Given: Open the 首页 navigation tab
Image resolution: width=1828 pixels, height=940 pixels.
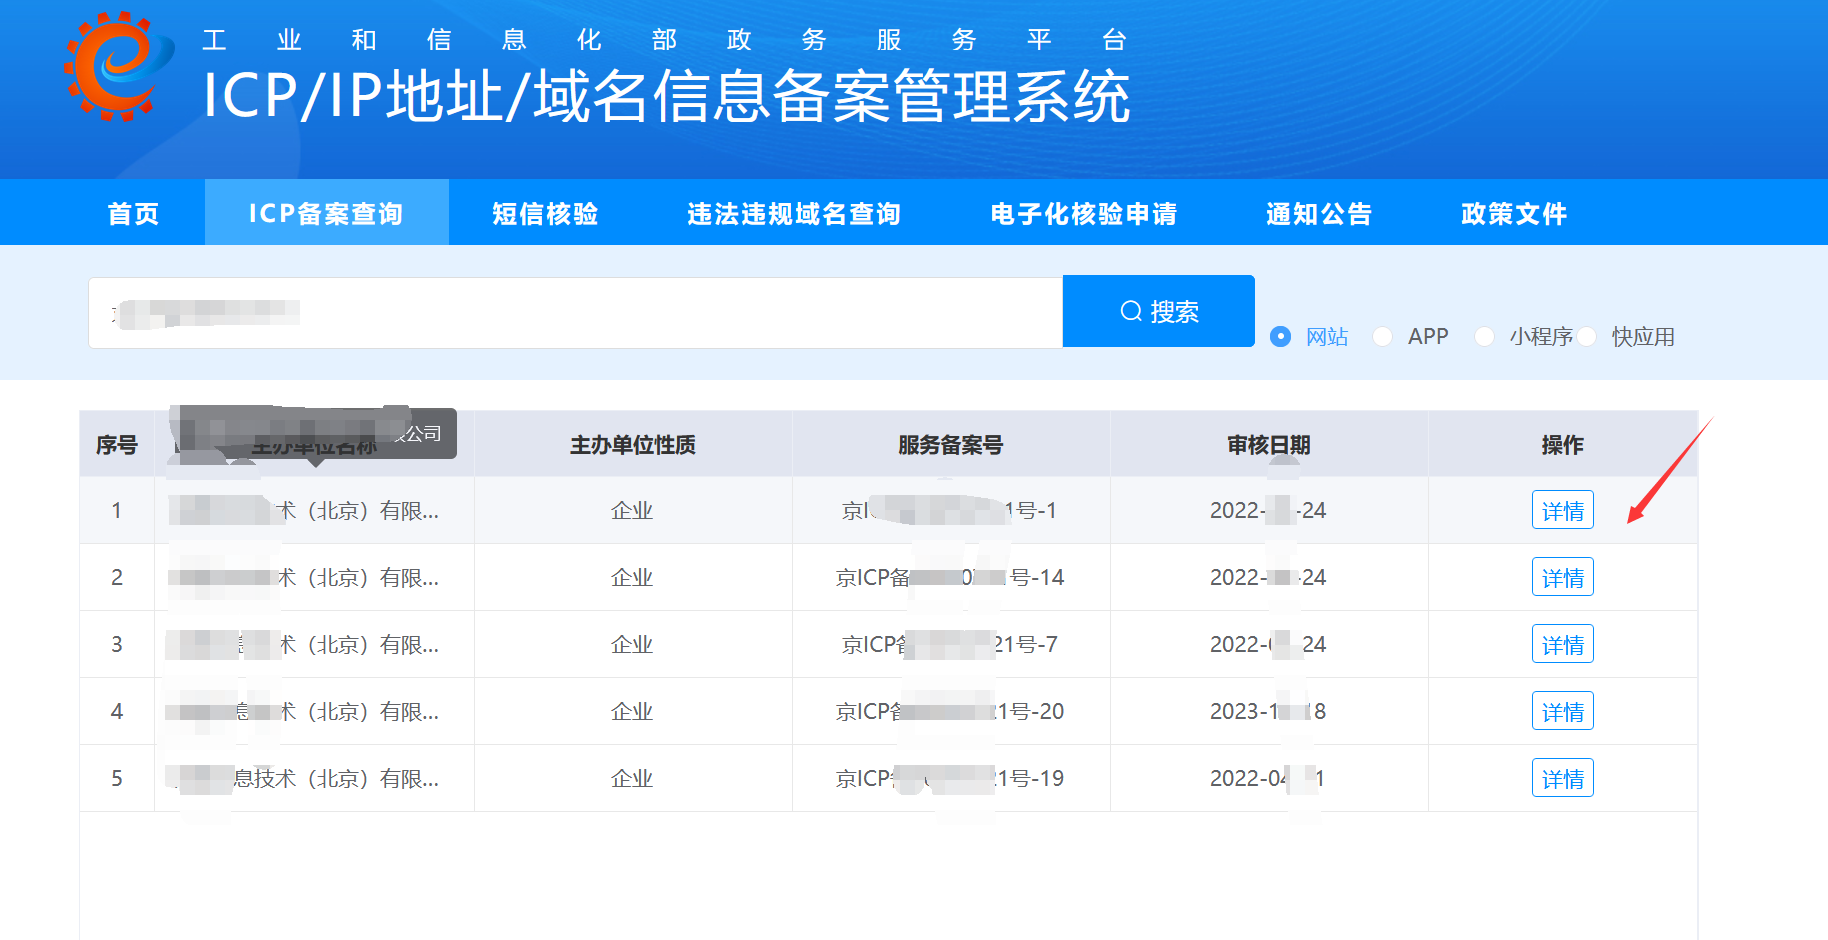Looking at the screenshot, I should [x=133, y=213].
